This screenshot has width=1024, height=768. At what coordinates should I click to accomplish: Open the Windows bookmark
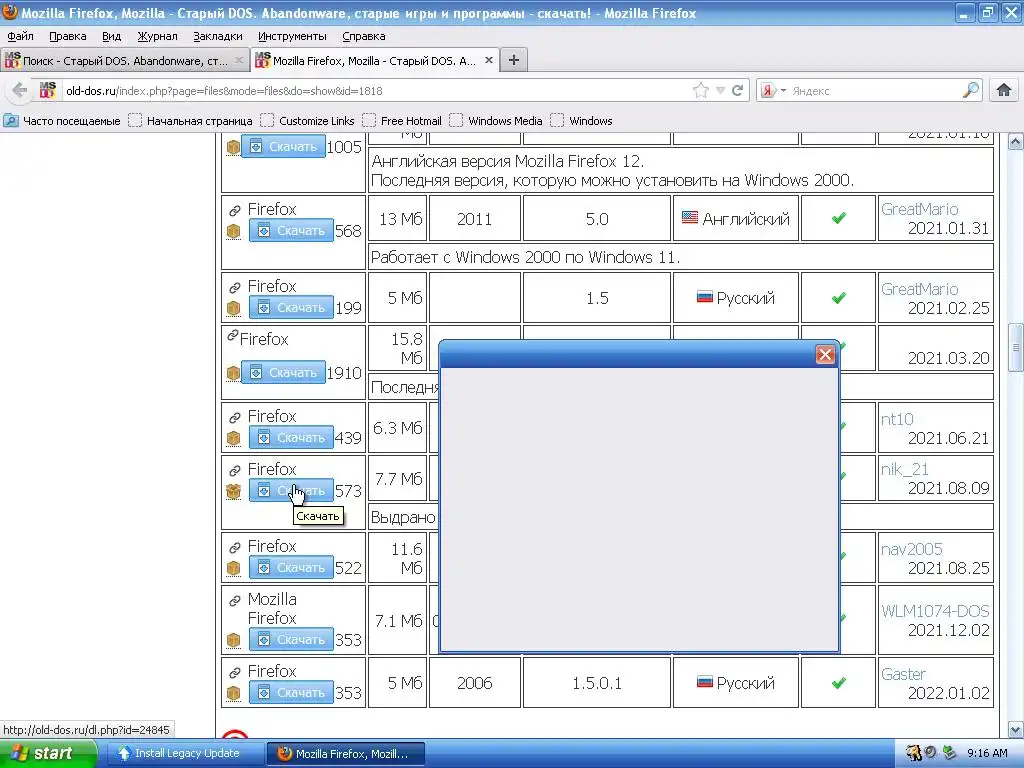[x=582, y=121]
